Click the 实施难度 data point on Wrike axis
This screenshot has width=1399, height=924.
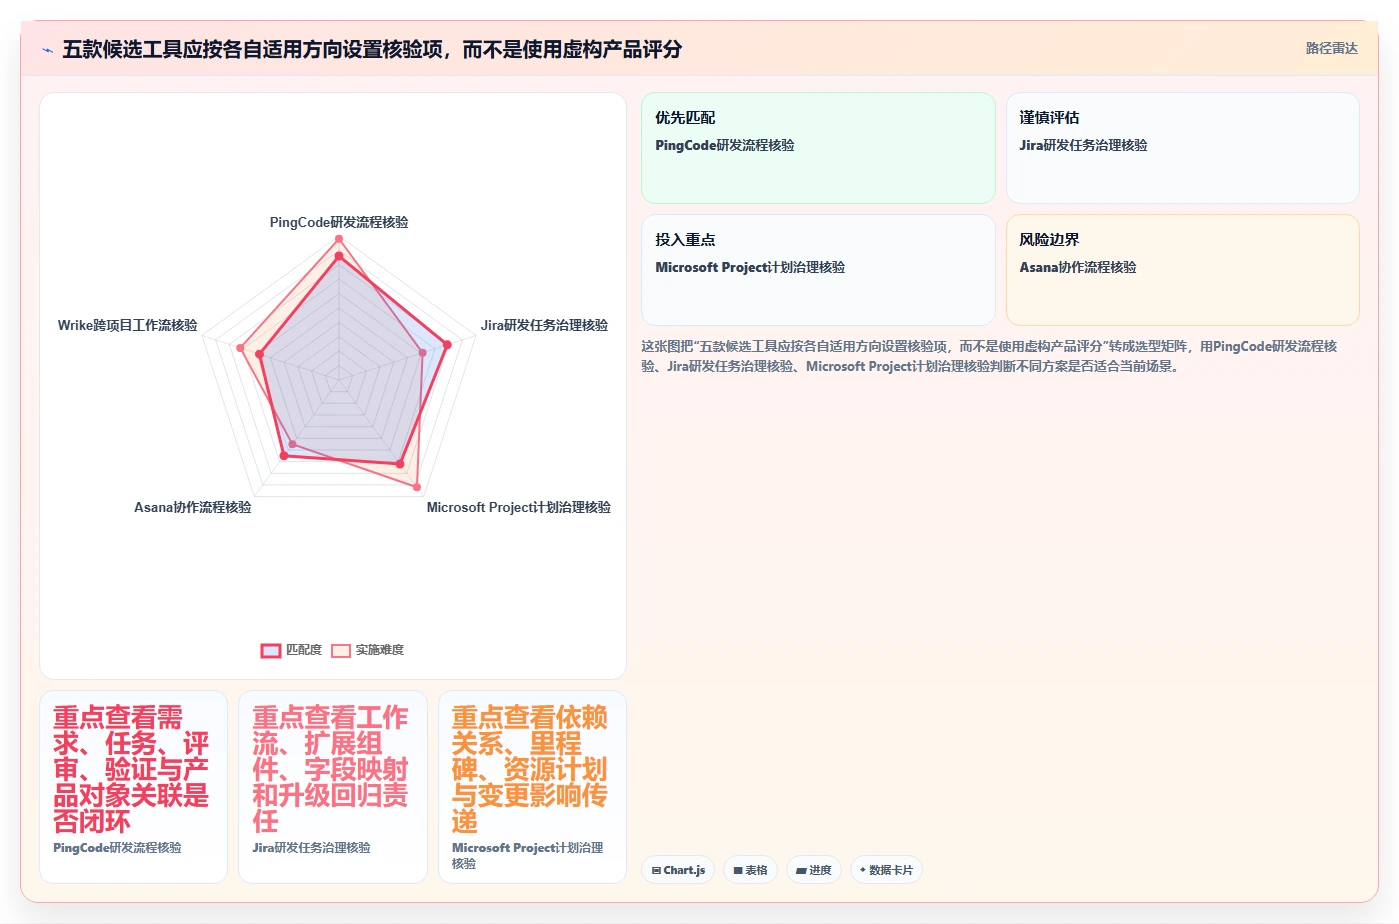(x=240, y=348)
